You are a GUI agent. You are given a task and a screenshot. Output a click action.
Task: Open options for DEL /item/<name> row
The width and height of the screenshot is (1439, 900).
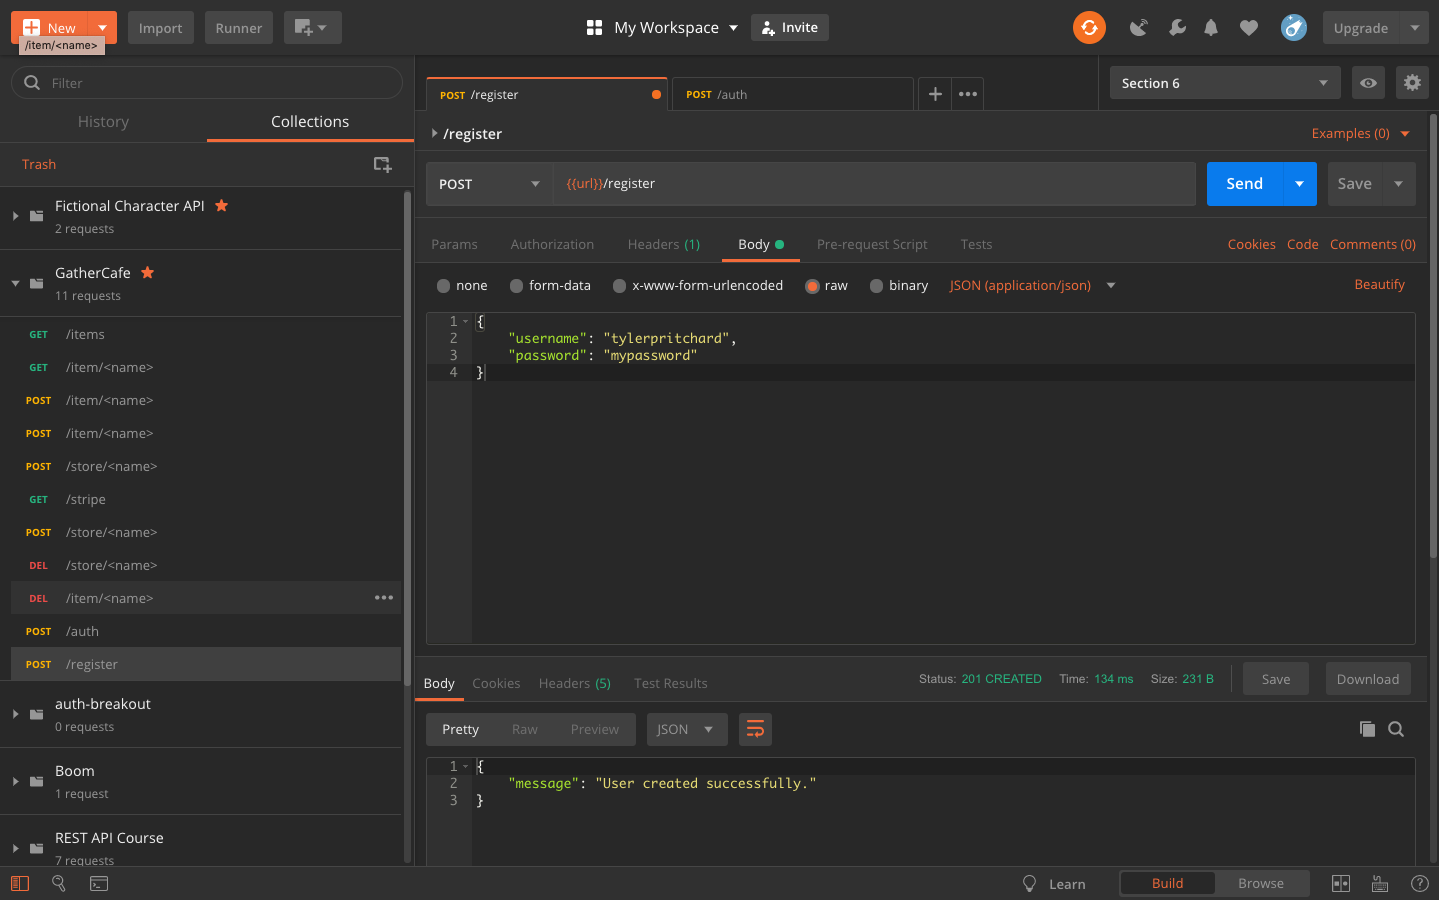tap(384, 598)
